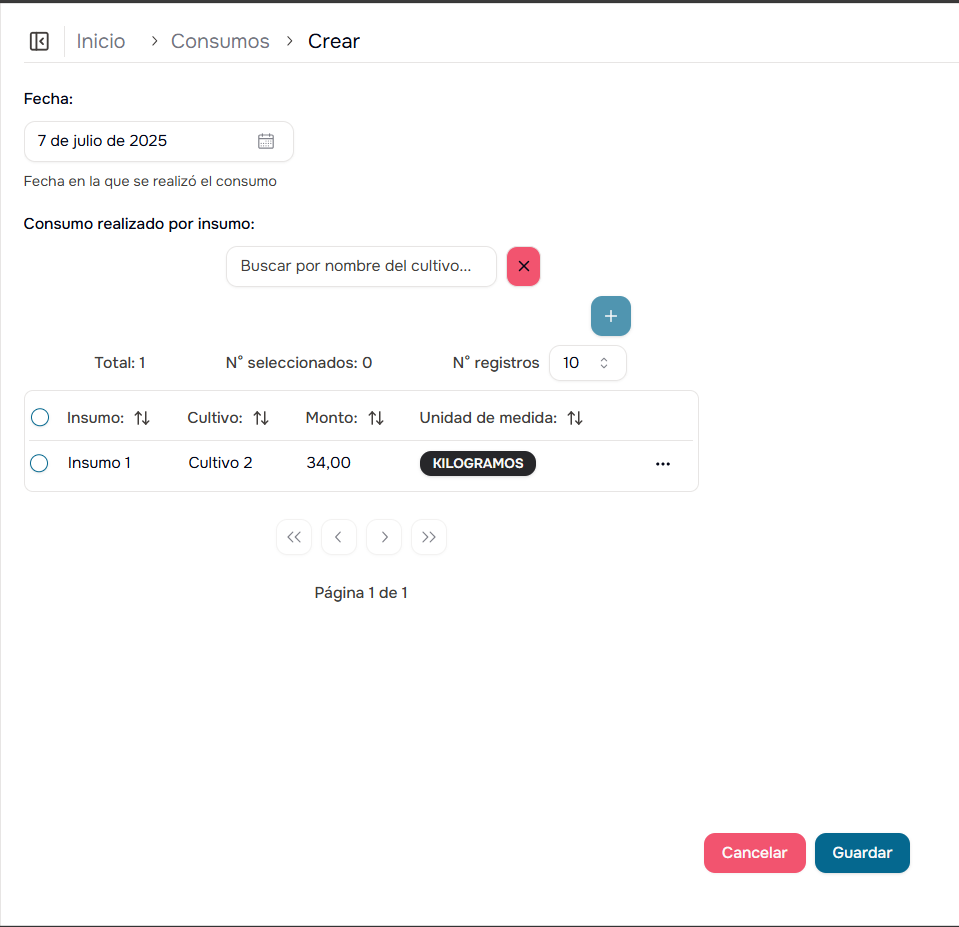The width and height of the screenshot is (959, 927).
Task: Select the Insumo 1 row checkbox
Action: click(40, 463)
